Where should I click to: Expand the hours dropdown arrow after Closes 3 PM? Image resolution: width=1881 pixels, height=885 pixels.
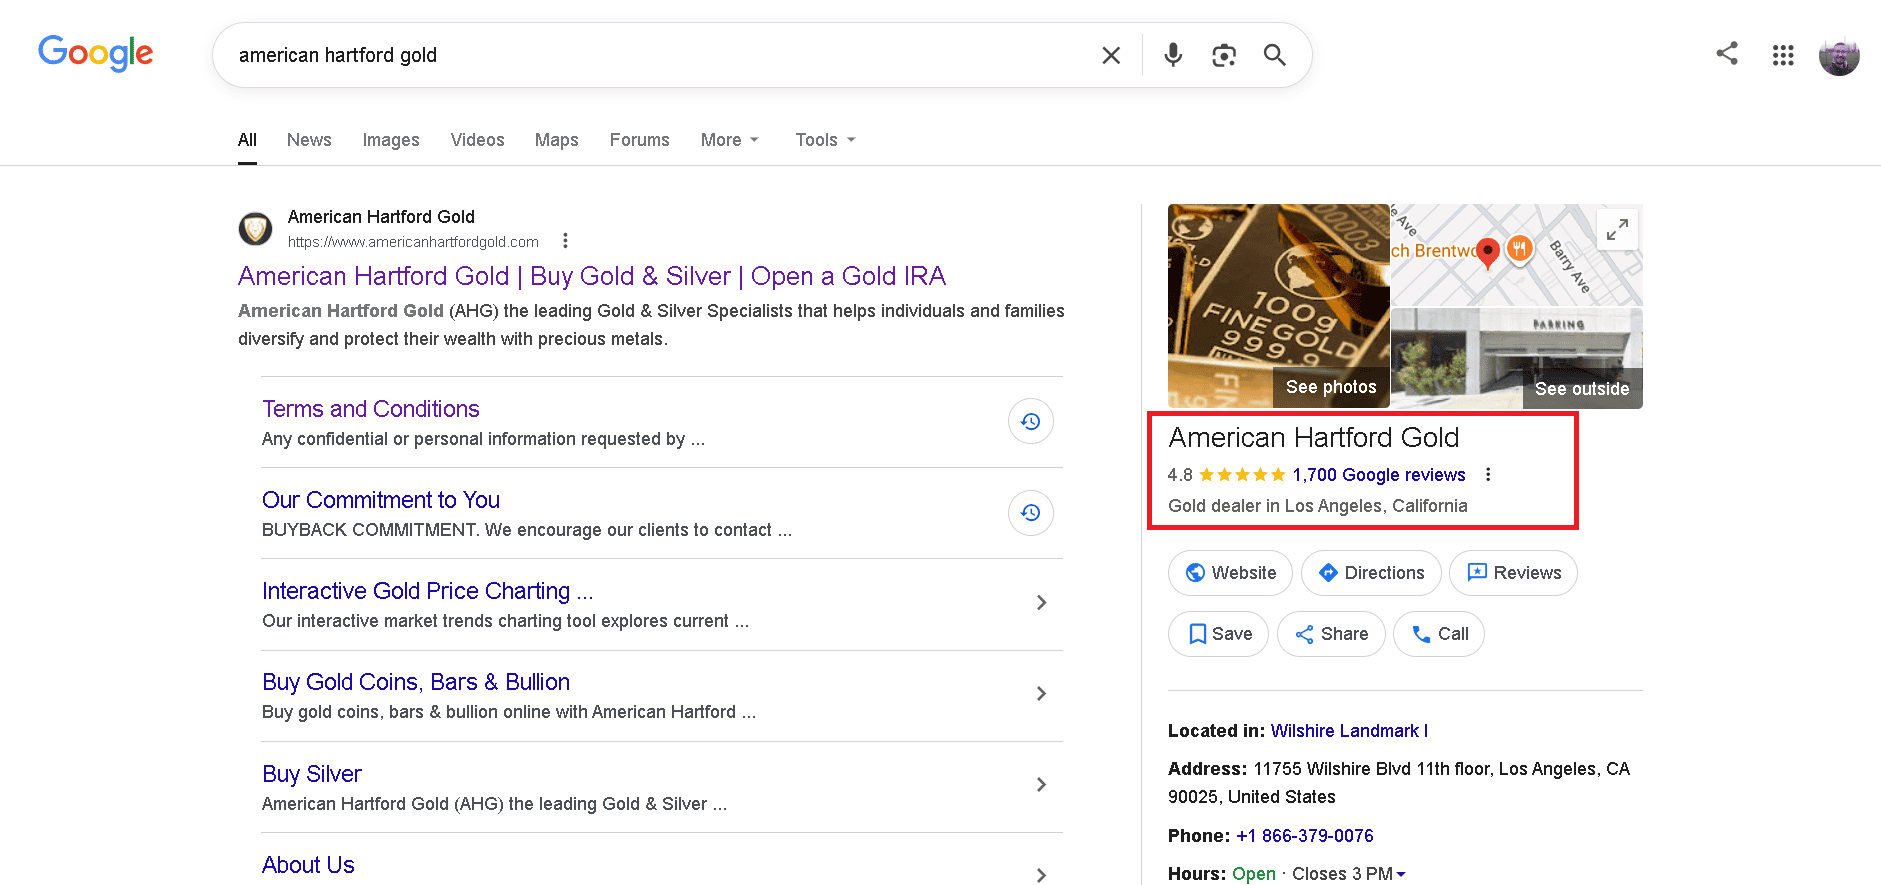click(1401, 874)
